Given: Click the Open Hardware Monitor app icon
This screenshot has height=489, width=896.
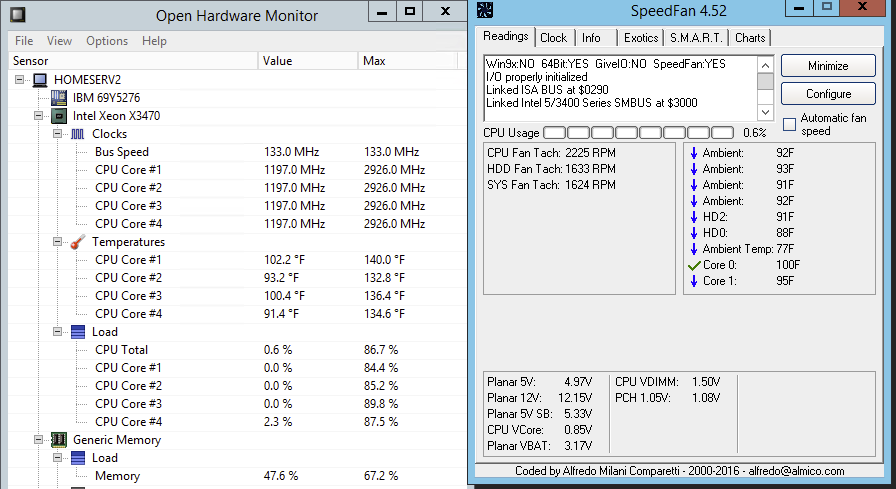Looking at the screenshot, I should pos(18,14).
